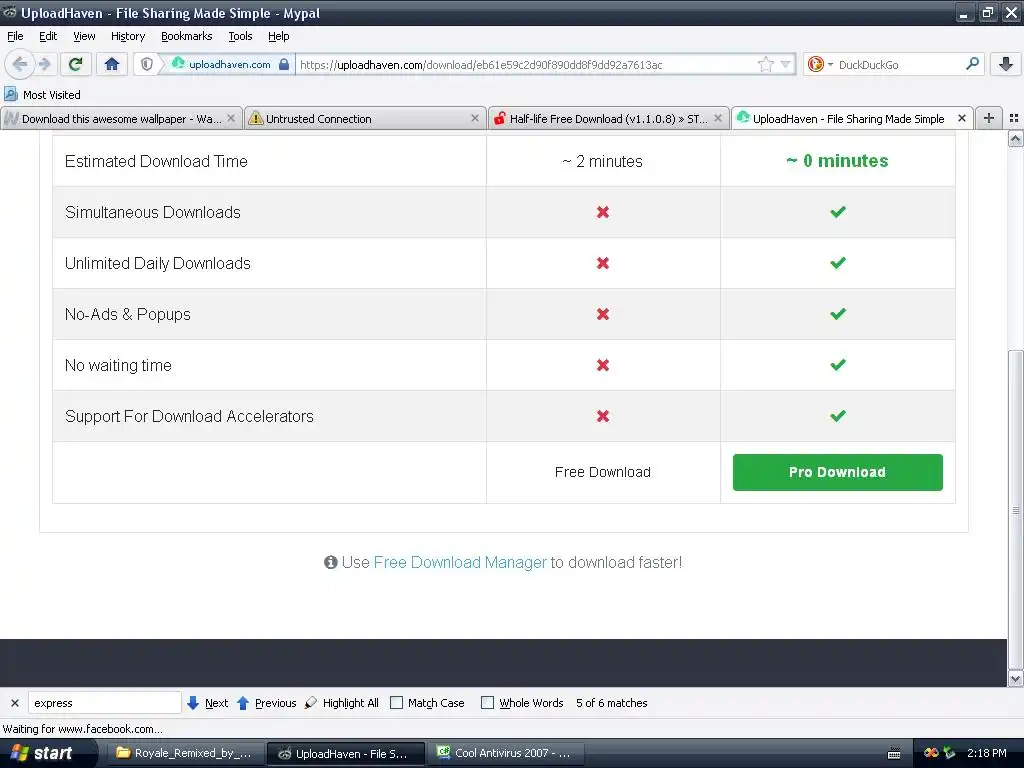Show all tabs list button
Screen dimensions: 1024x768
click(1014, 118)
